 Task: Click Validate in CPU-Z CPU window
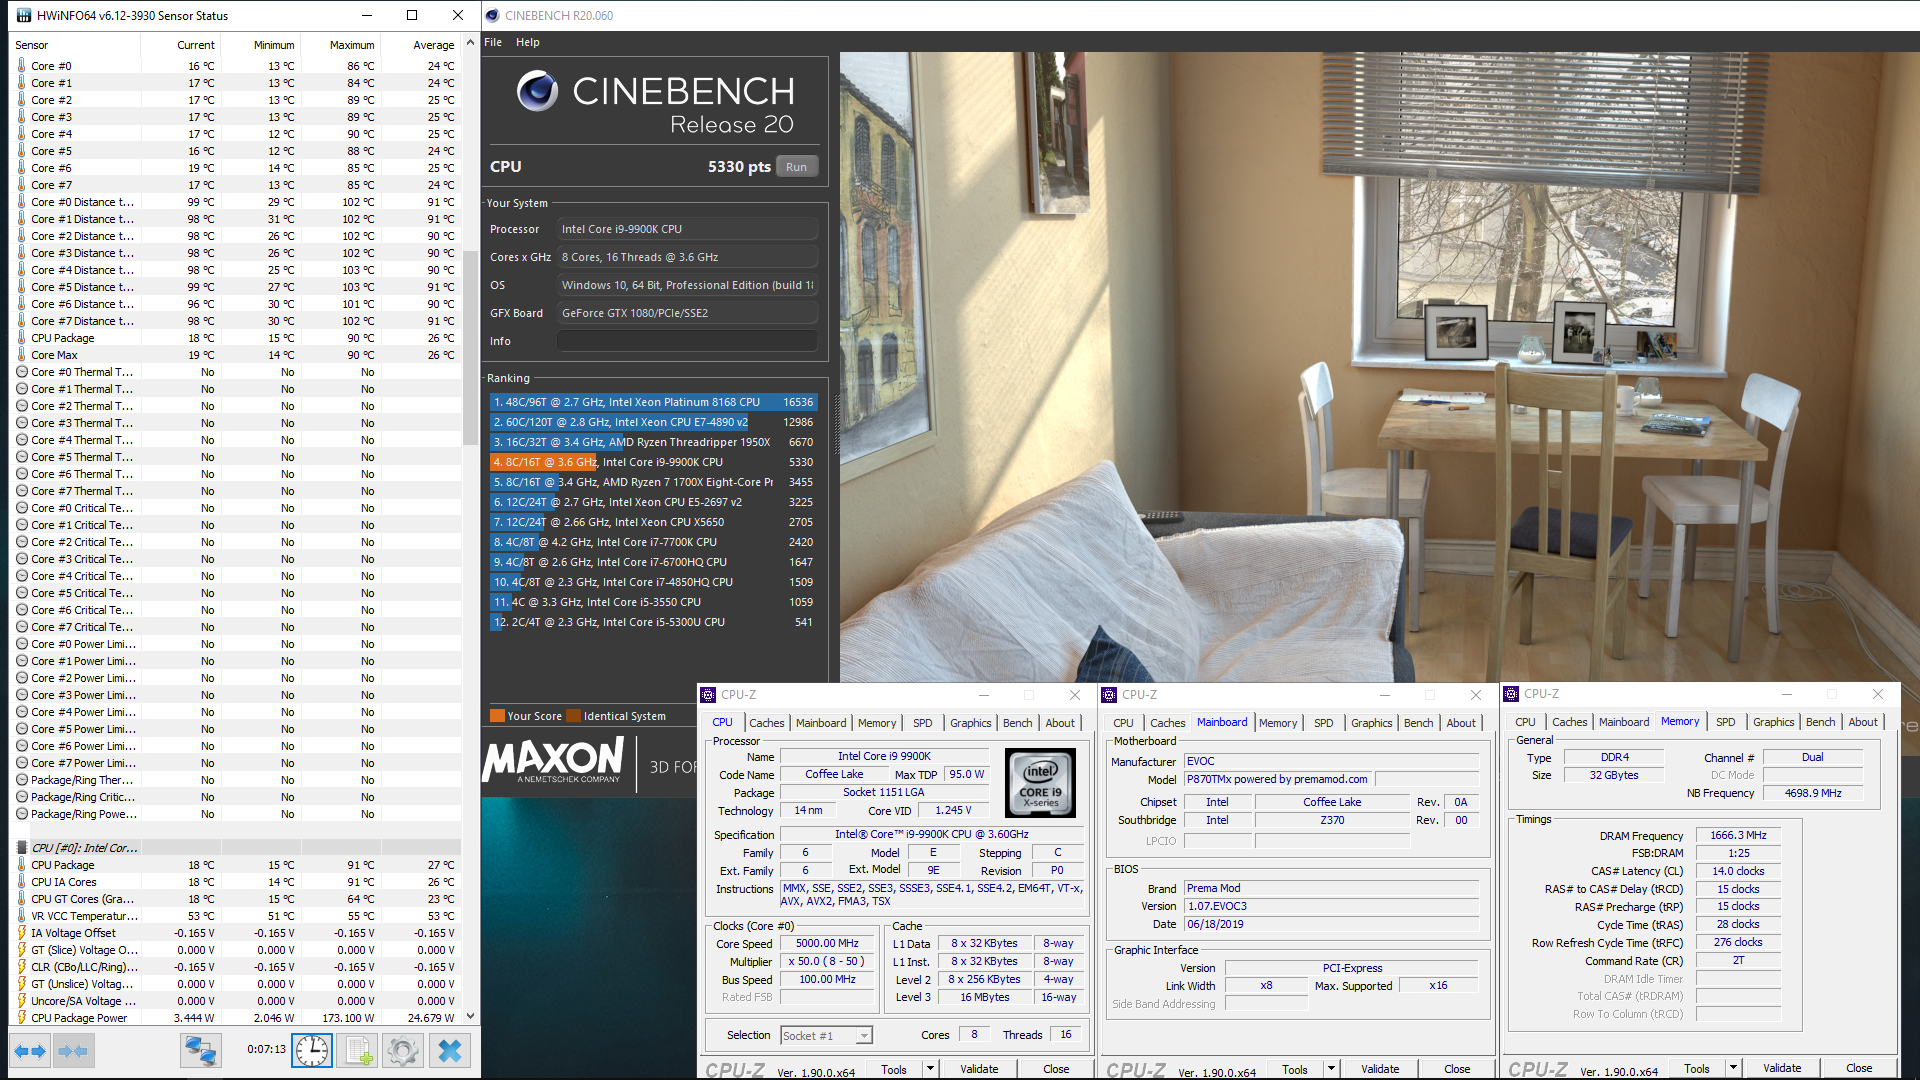pos(979,1069)
